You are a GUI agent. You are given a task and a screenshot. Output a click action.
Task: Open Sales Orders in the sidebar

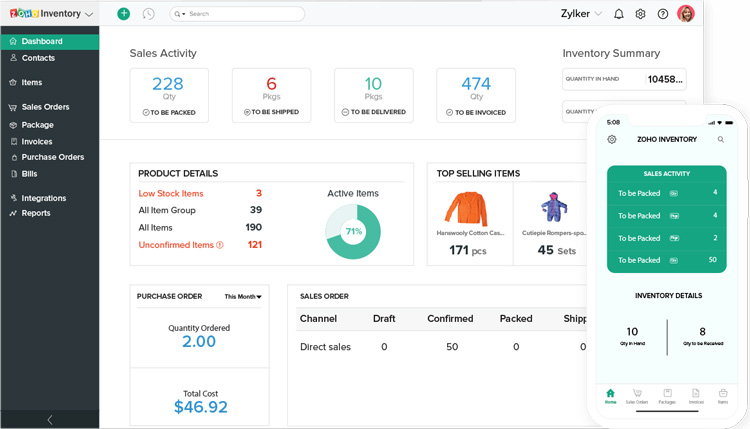(45, 107)
